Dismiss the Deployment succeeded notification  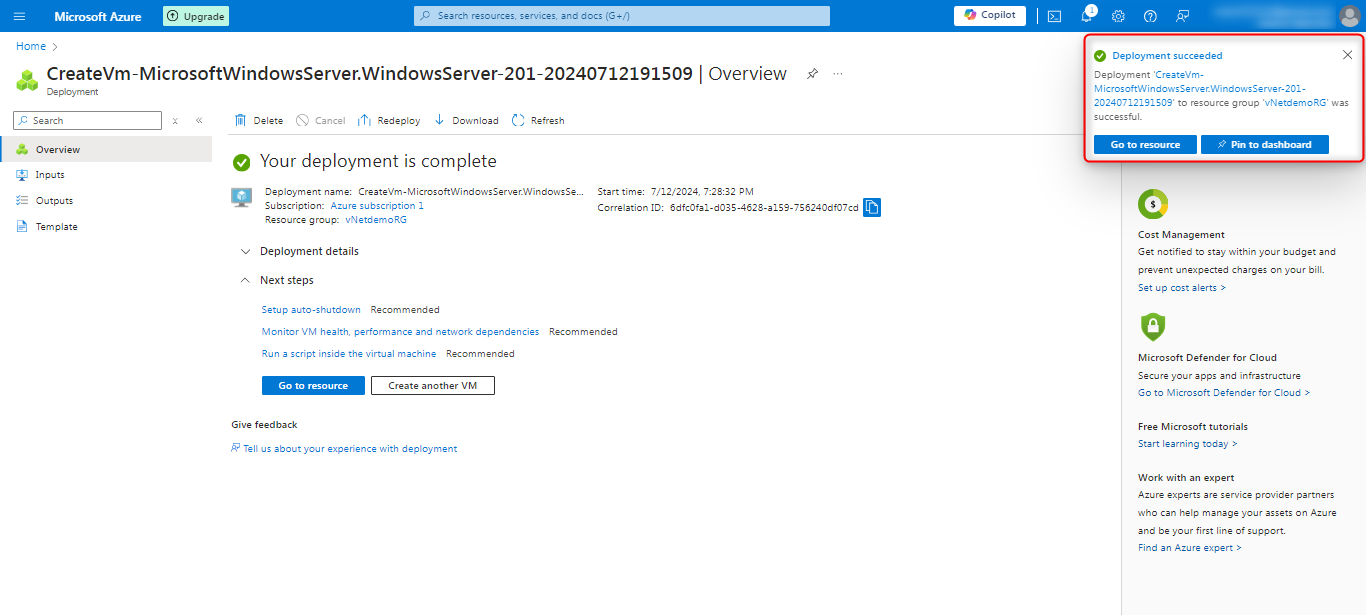[x=1347, y=55]
